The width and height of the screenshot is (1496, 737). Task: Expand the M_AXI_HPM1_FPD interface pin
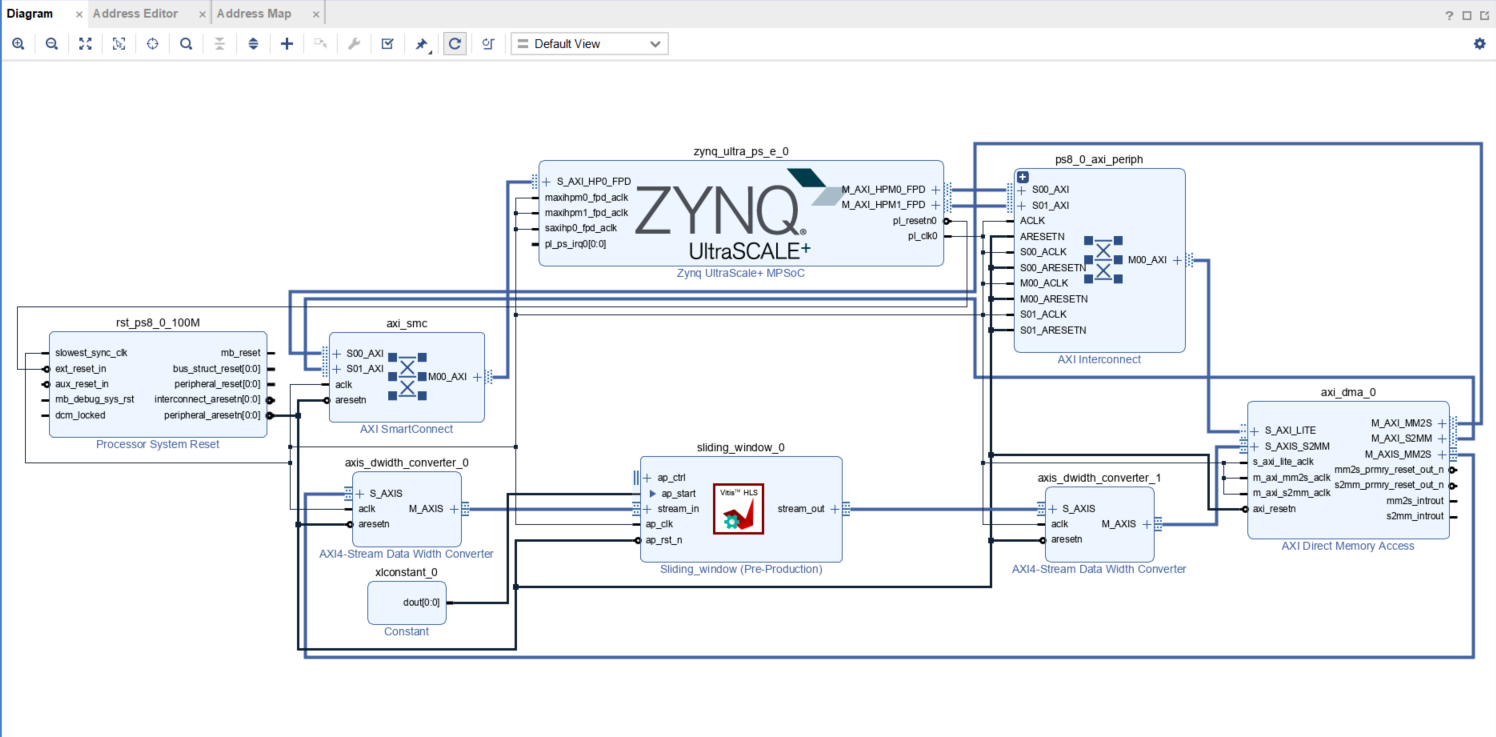click(936, 205)
